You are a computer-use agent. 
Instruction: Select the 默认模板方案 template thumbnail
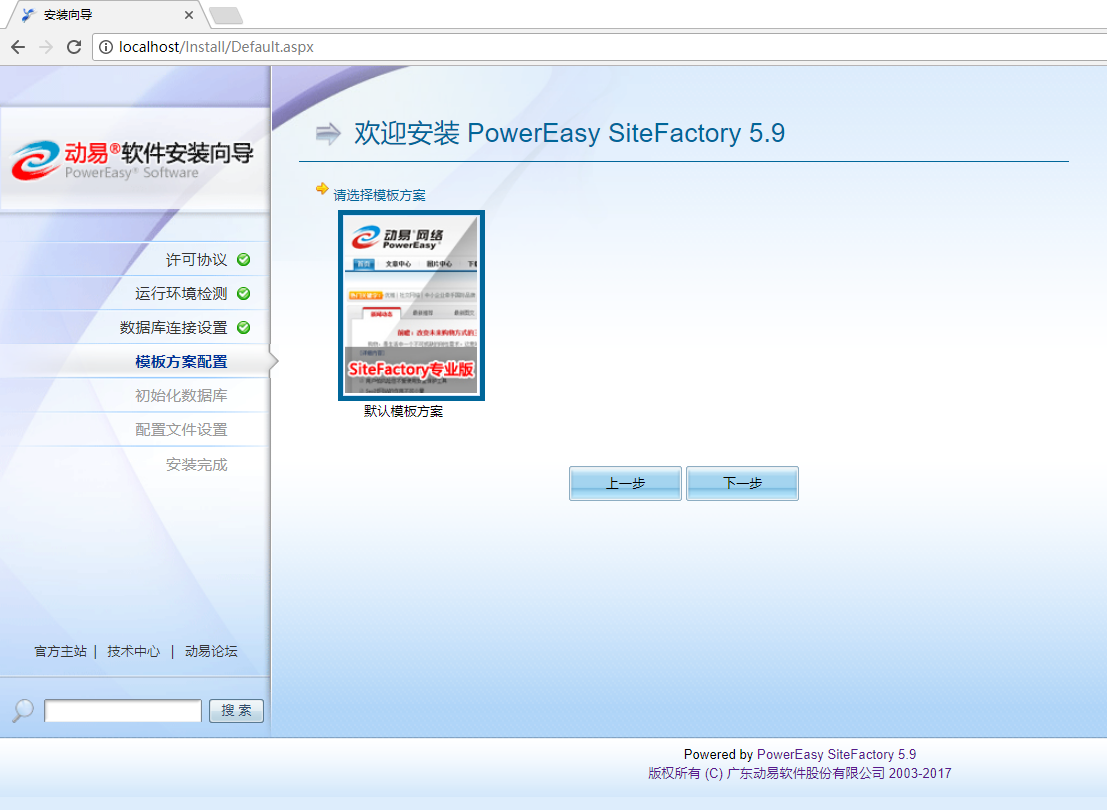coord(411,306)
